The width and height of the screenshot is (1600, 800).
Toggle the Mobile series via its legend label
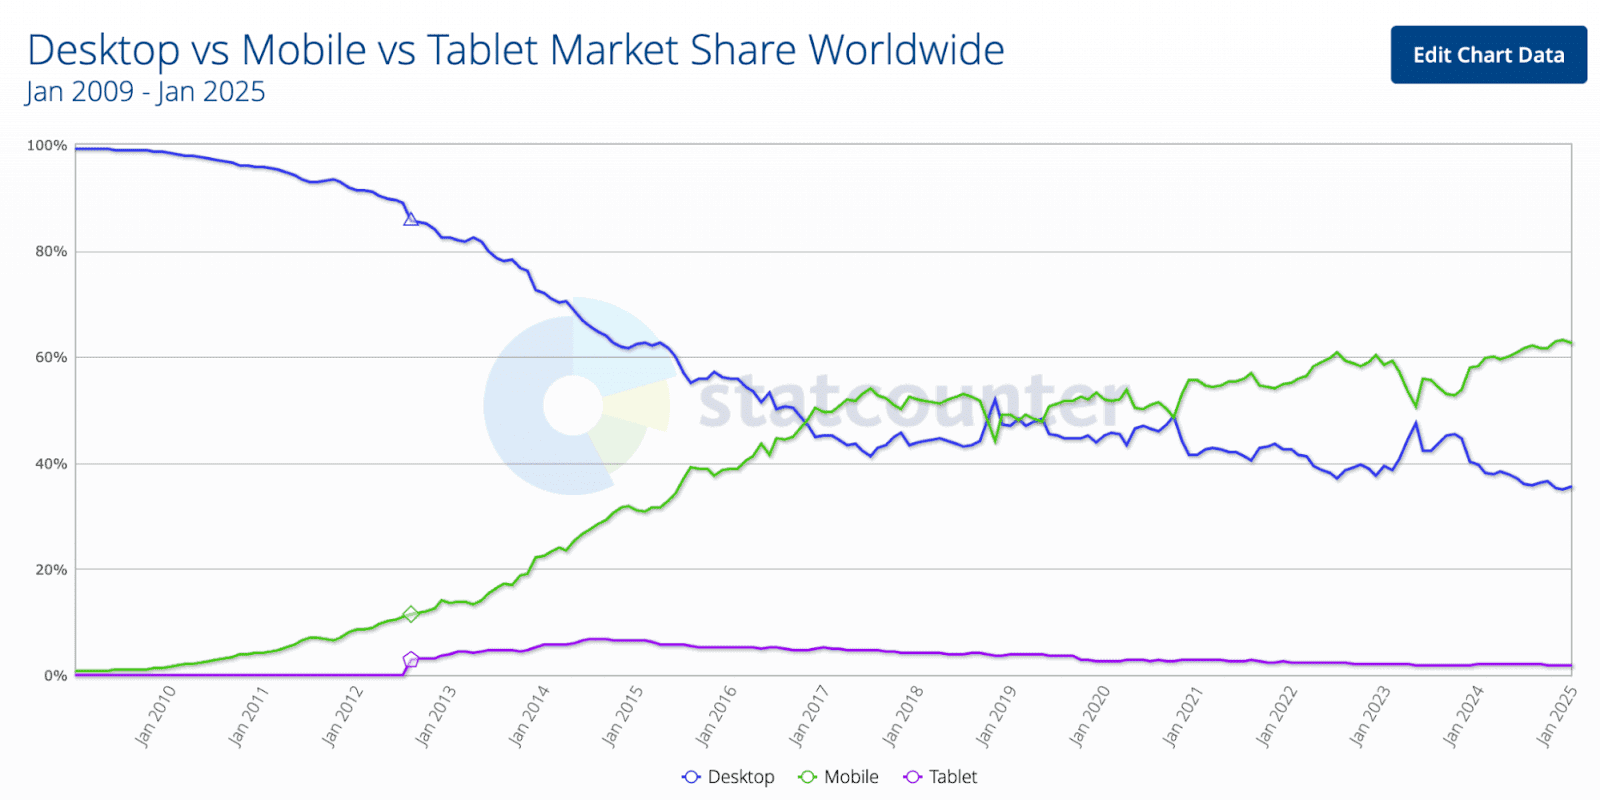click(x=851, y=776)
